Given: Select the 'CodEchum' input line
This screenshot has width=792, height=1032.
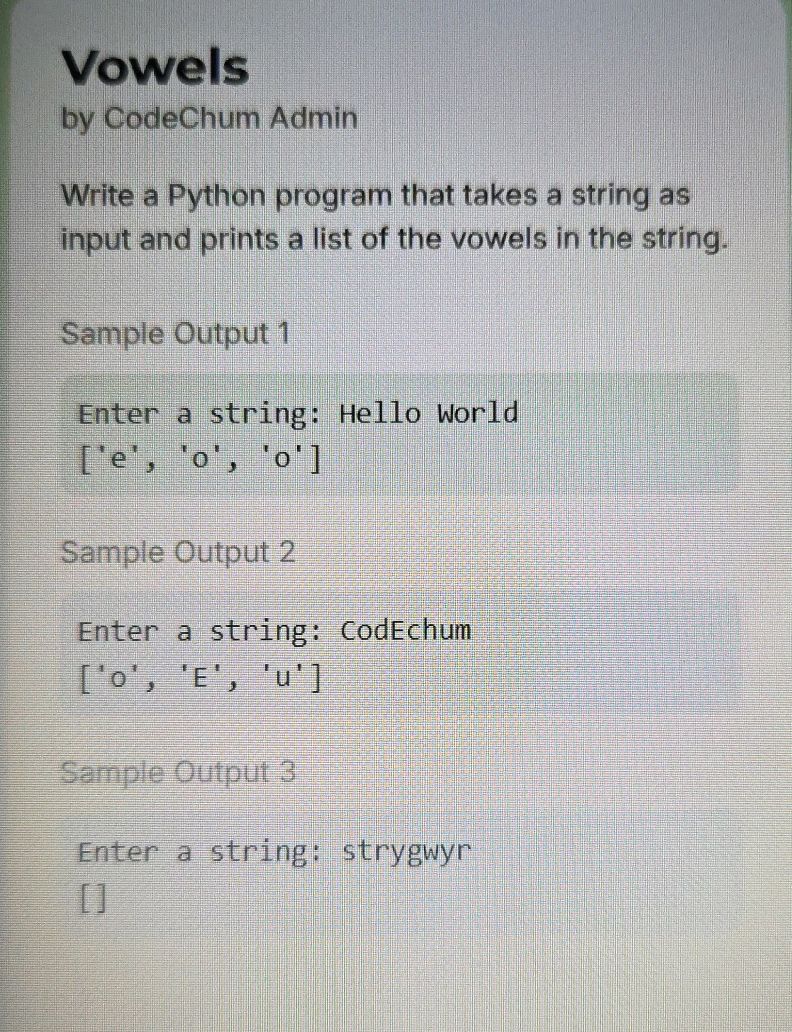Looking at the screenshot, I should pos(275,631).
